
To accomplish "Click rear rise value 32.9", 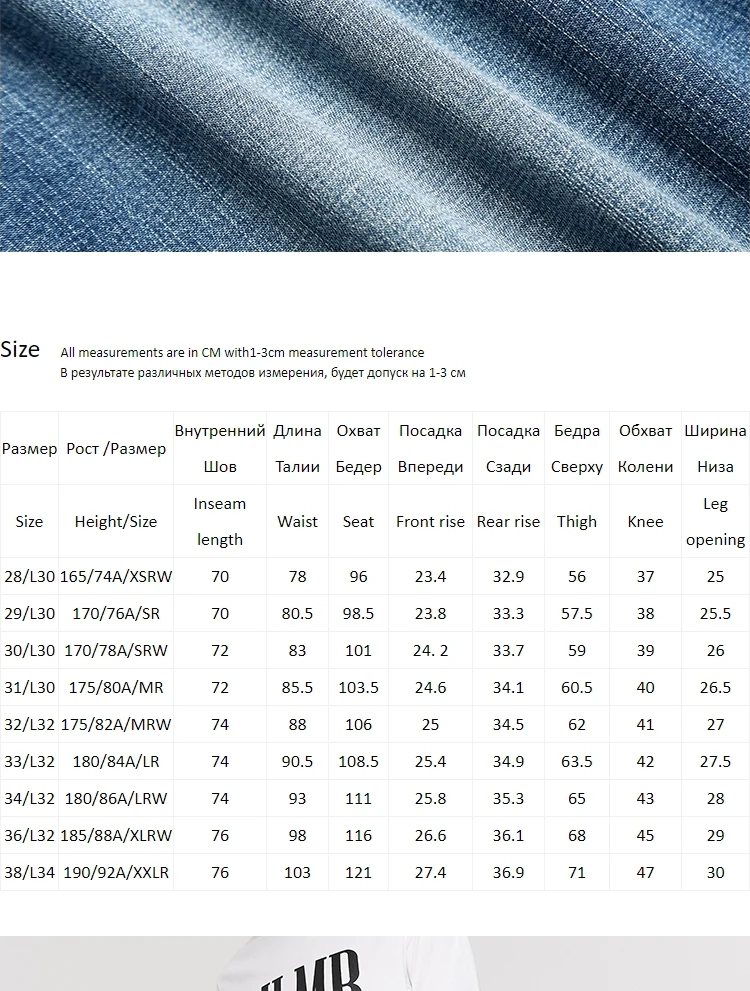I will [x=508, y=576].
